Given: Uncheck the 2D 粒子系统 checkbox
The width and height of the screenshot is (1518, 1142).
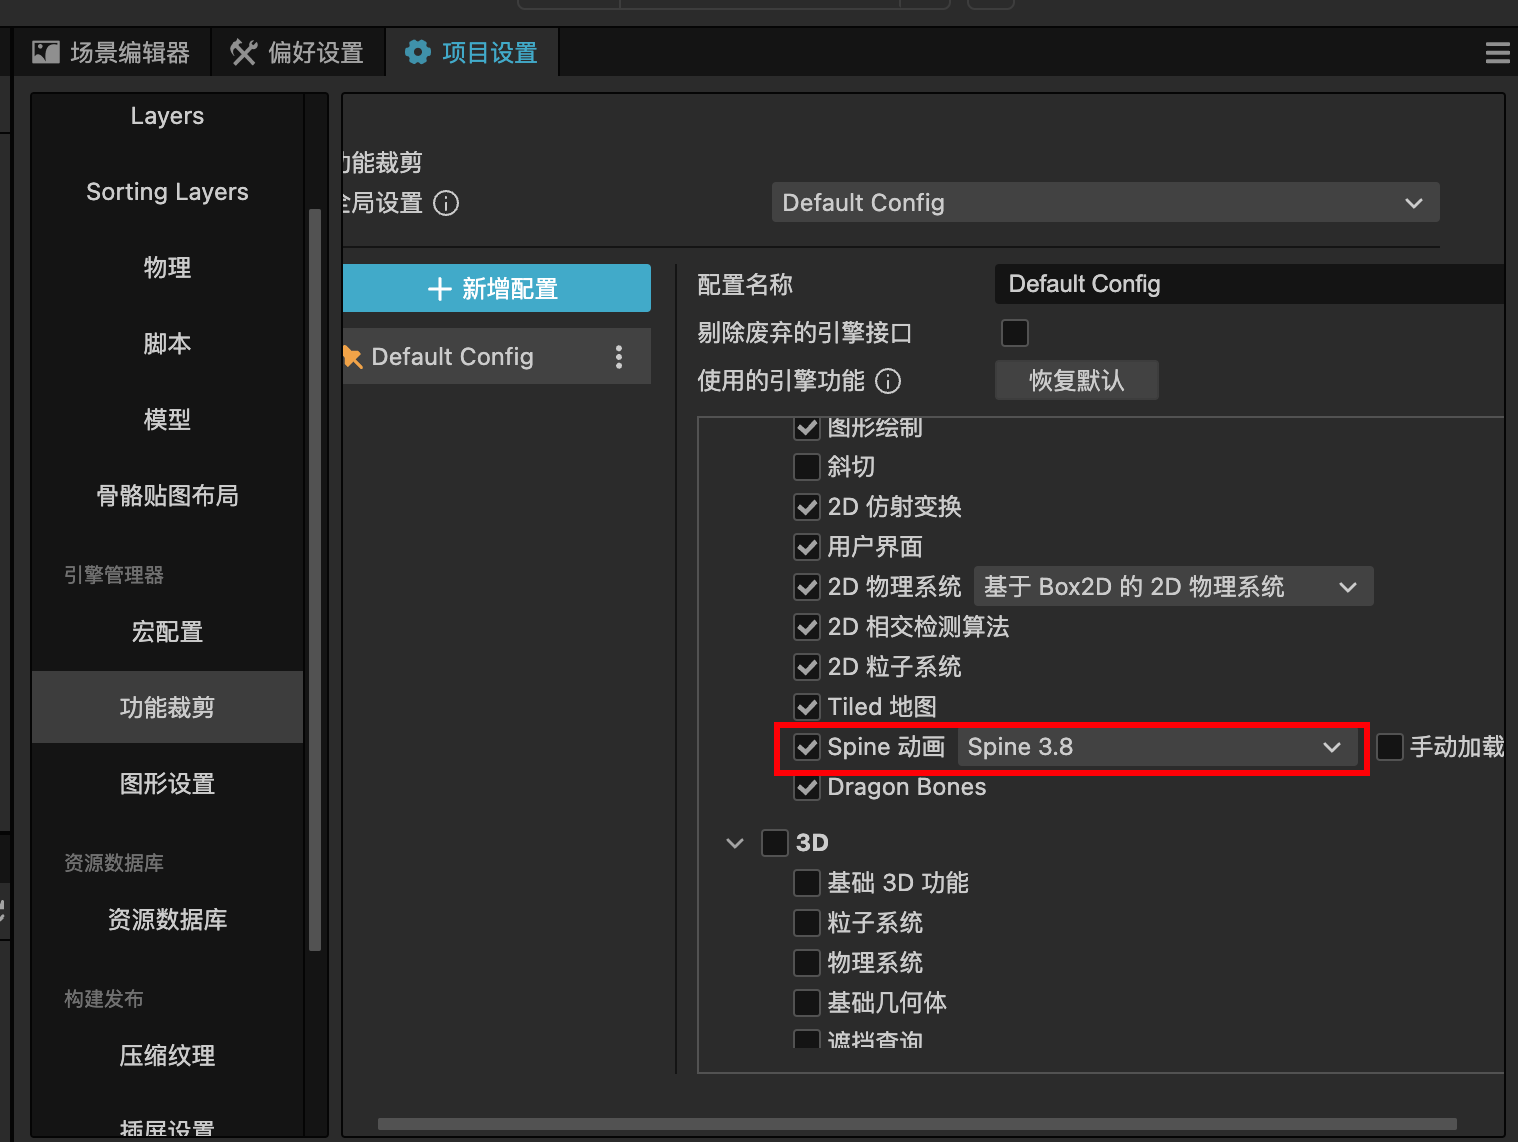Looking at the screenshot, I should (807, 667).
